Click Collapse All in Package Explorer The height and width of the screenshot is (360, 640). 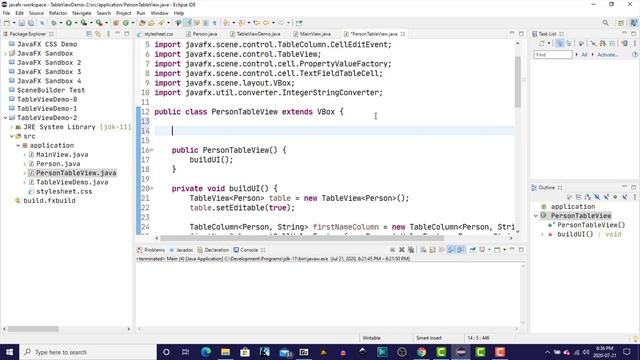(89, 34)
